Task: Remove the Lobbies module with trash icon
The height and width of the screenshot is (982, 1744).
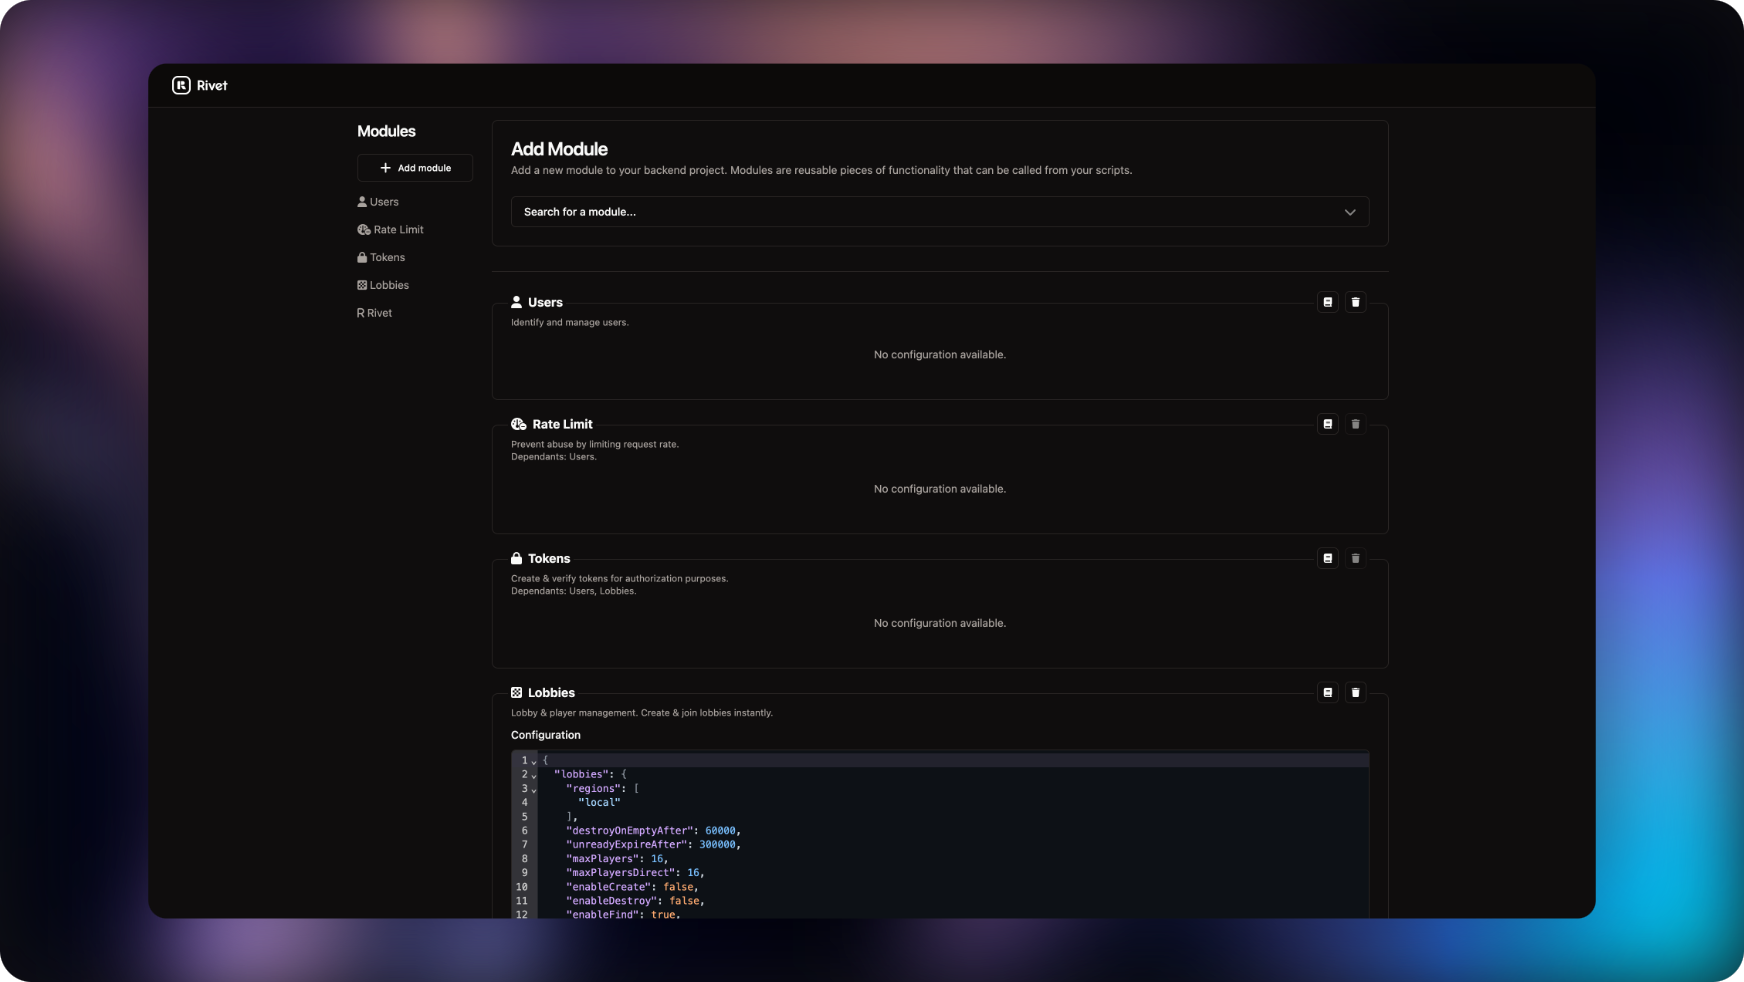Action: [x=1355, y=692]
